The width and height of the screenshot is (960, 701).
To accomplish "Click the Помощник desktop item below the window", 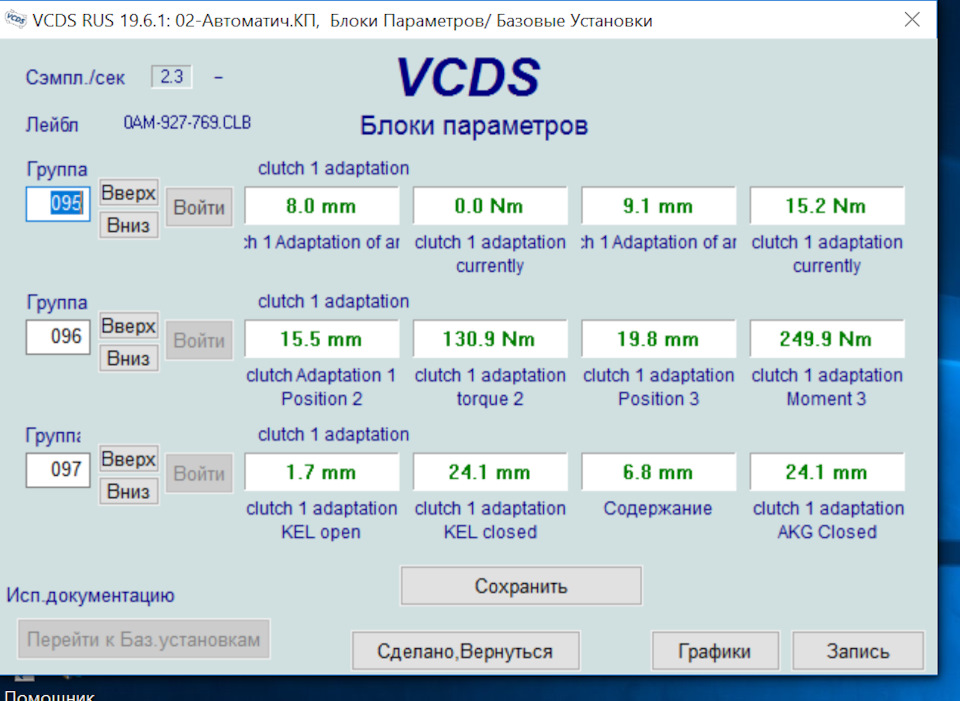I will click(x=50, y=695).
